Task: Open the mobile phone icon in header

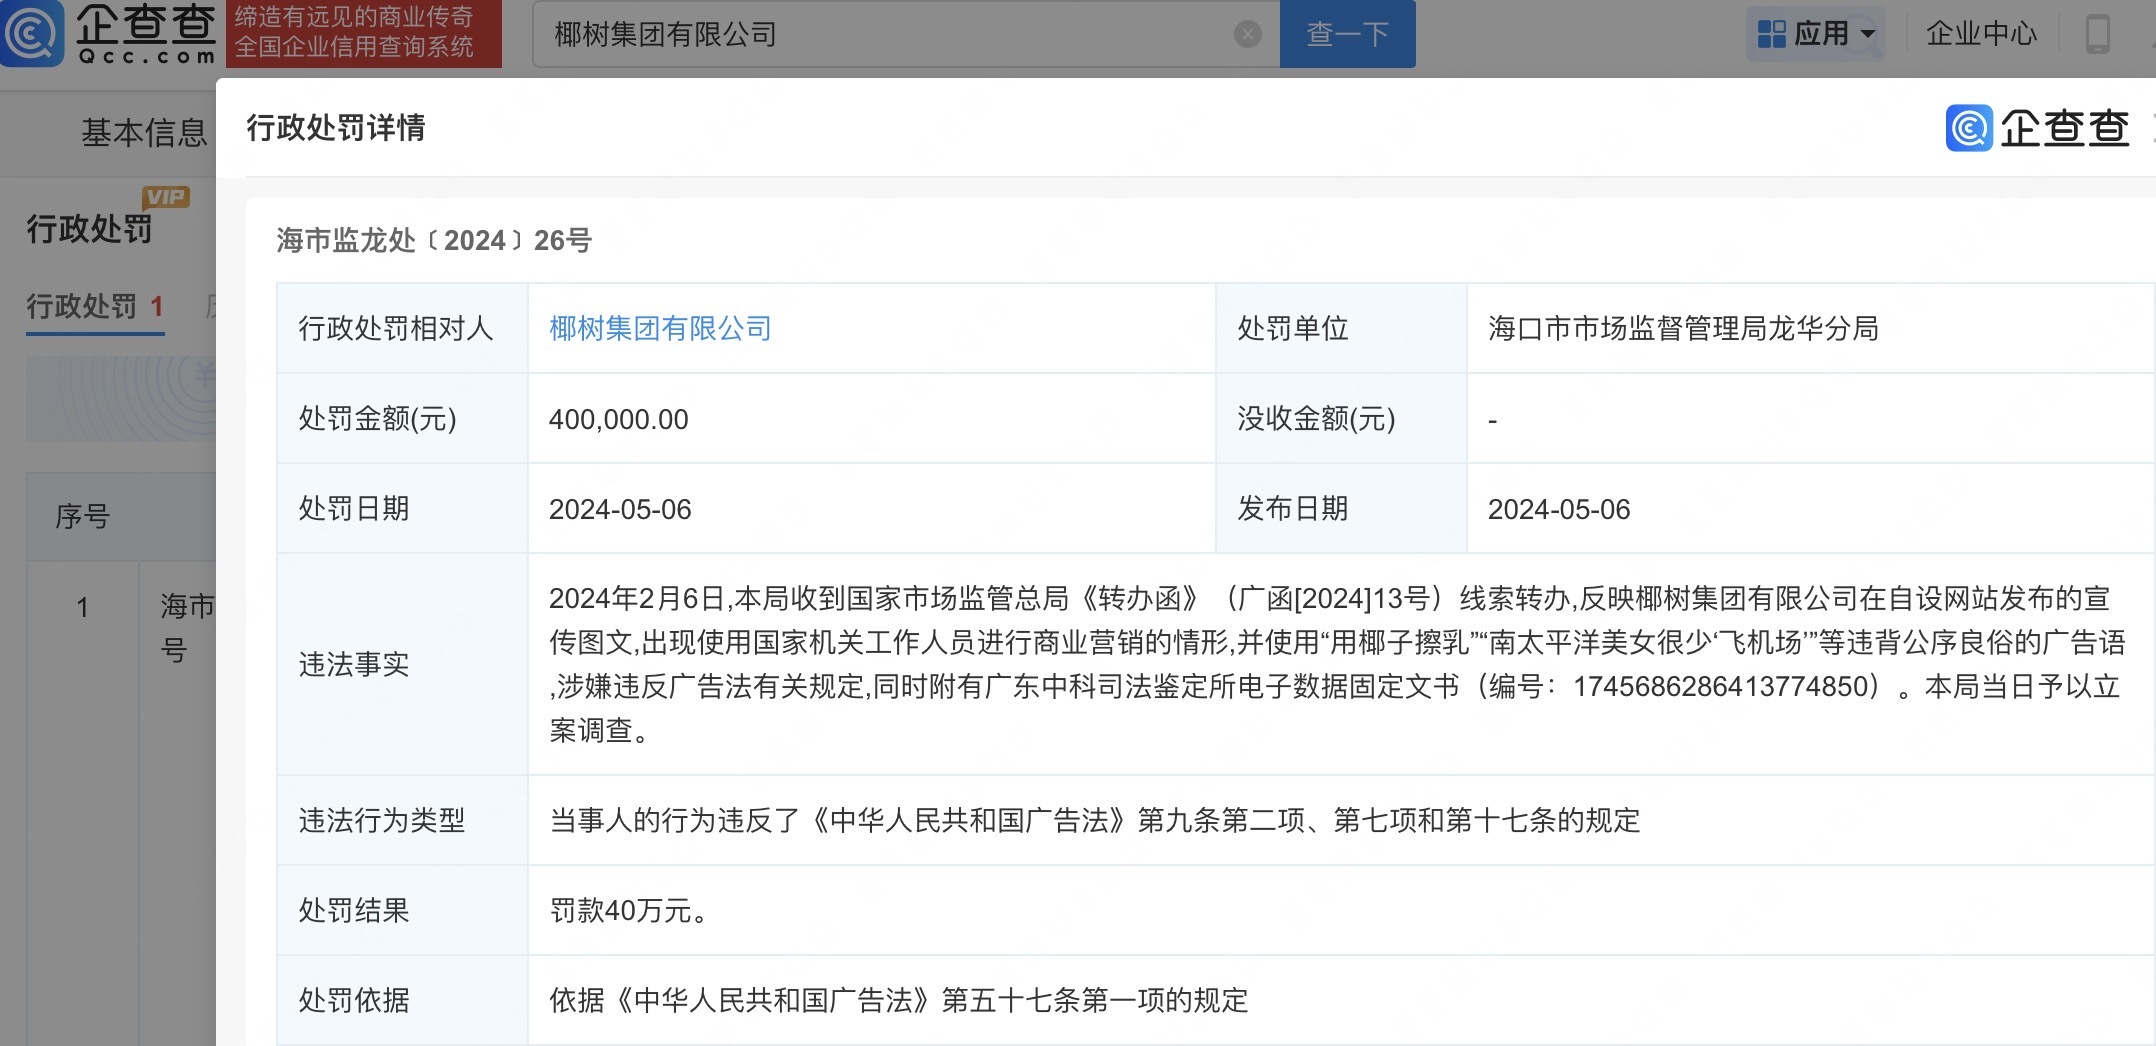Action: coord(2097,34)
